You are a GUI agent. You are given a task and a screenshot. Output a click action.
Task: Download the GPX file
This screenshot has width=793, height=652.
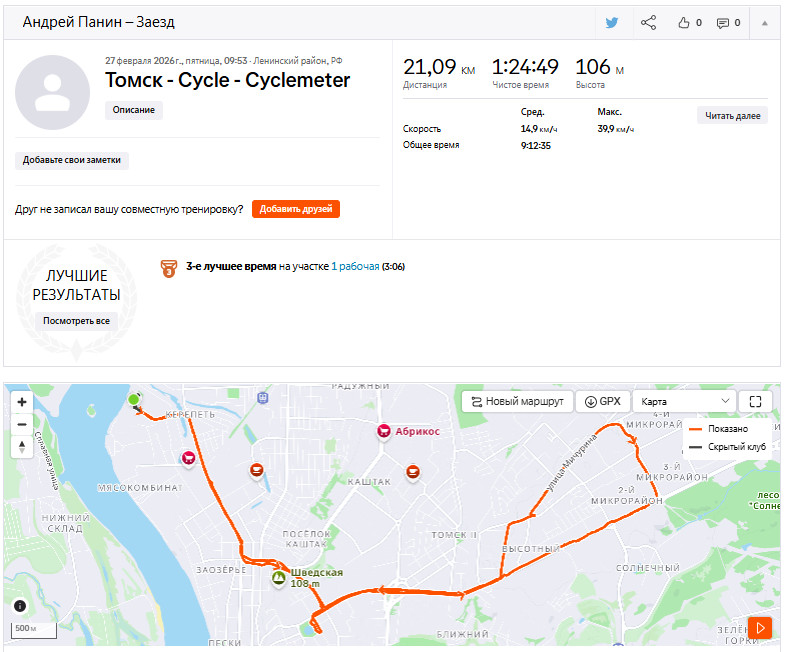click(x=603, y=402)
